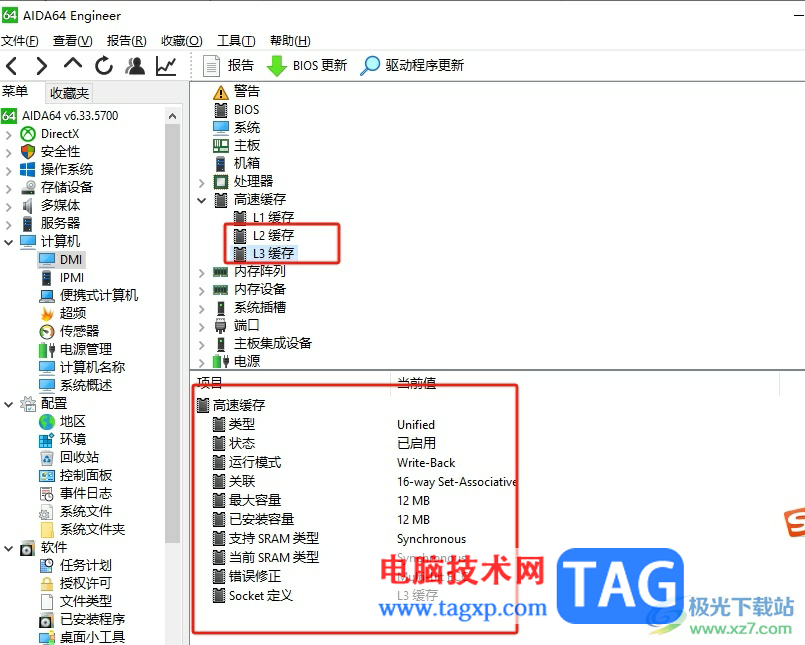Image resolution: width=805 pixels, height=645 pixels.
Task: Select the 运行模式 Write-Back row
Action: pyautogui.click(x=354, y=463)
